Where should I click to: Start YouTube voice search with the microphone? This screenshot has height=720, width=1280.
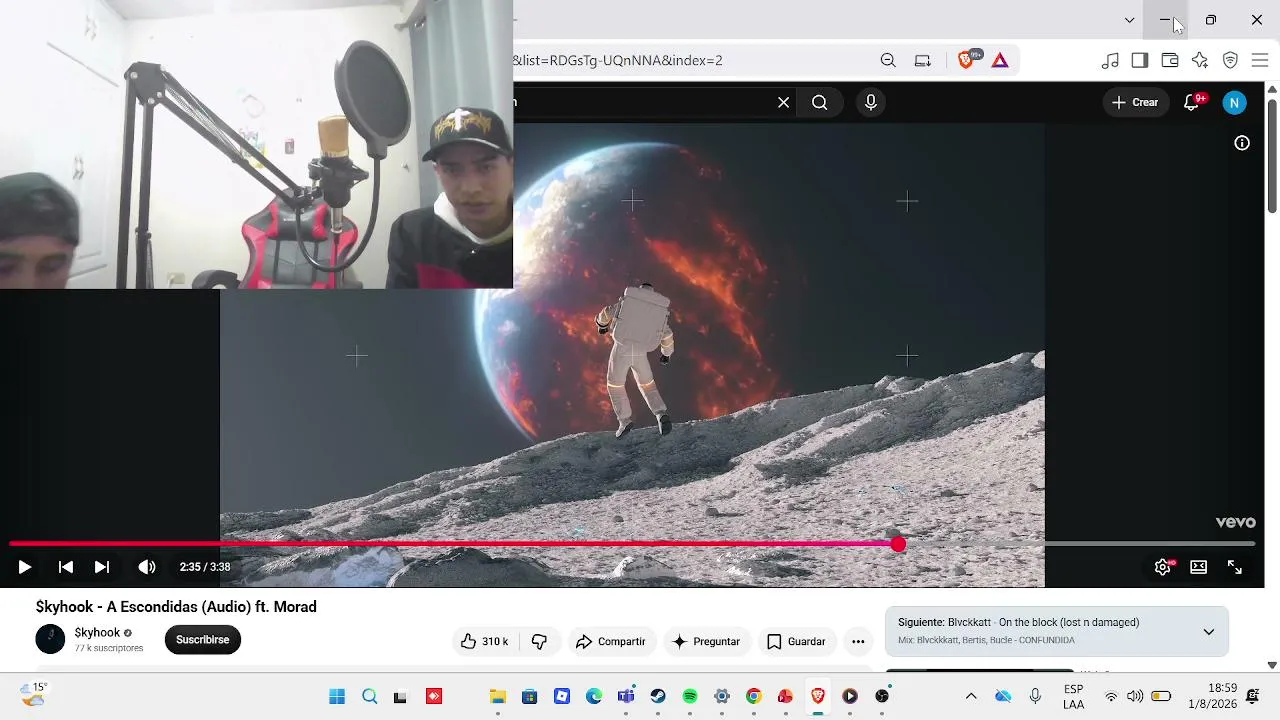871,102
